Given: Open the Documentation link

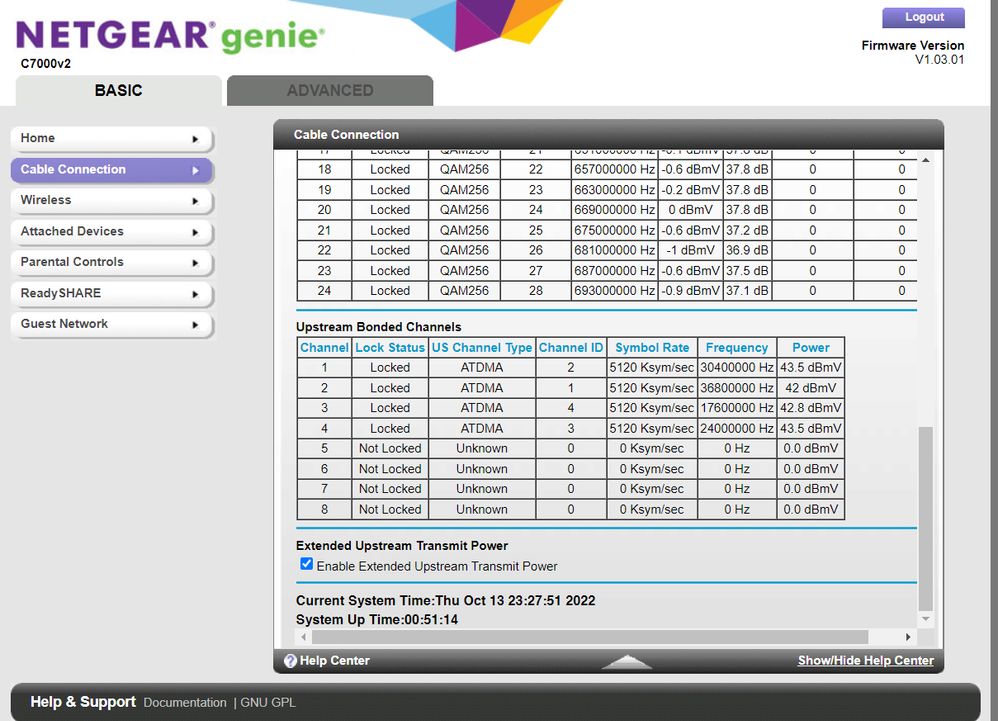Looking at the screenshot, I should [x=185, y=703].
